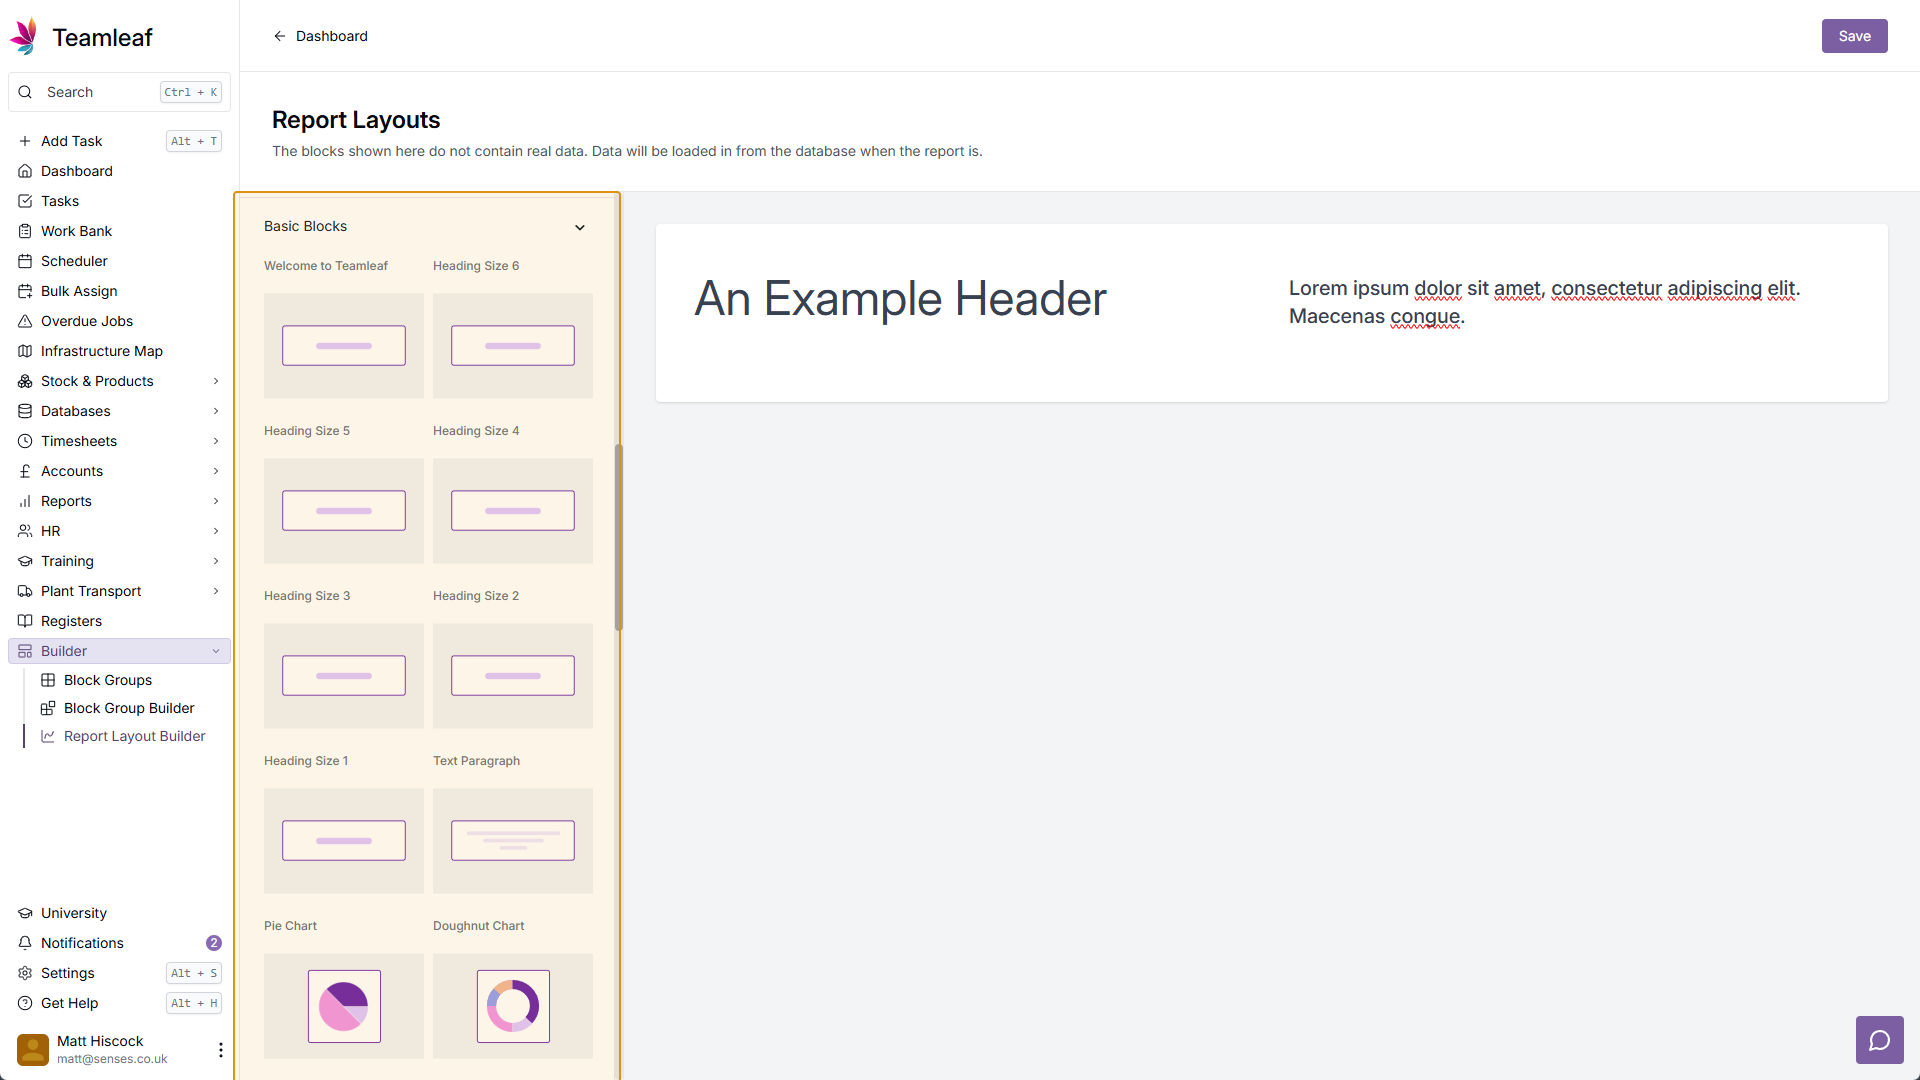Collapse the Builder menu section
The image size is (1920, 1080).
click(216, 651)
